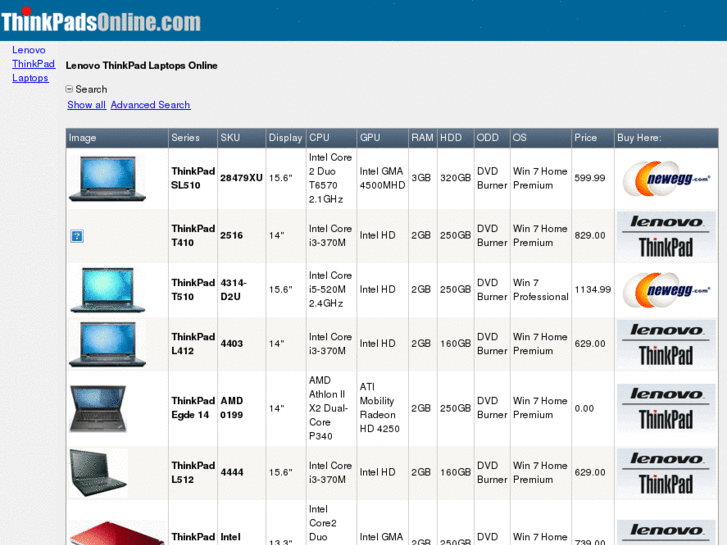Sort table by Display column header
This screenshot has width=727, height=545.
pos(286,138)
